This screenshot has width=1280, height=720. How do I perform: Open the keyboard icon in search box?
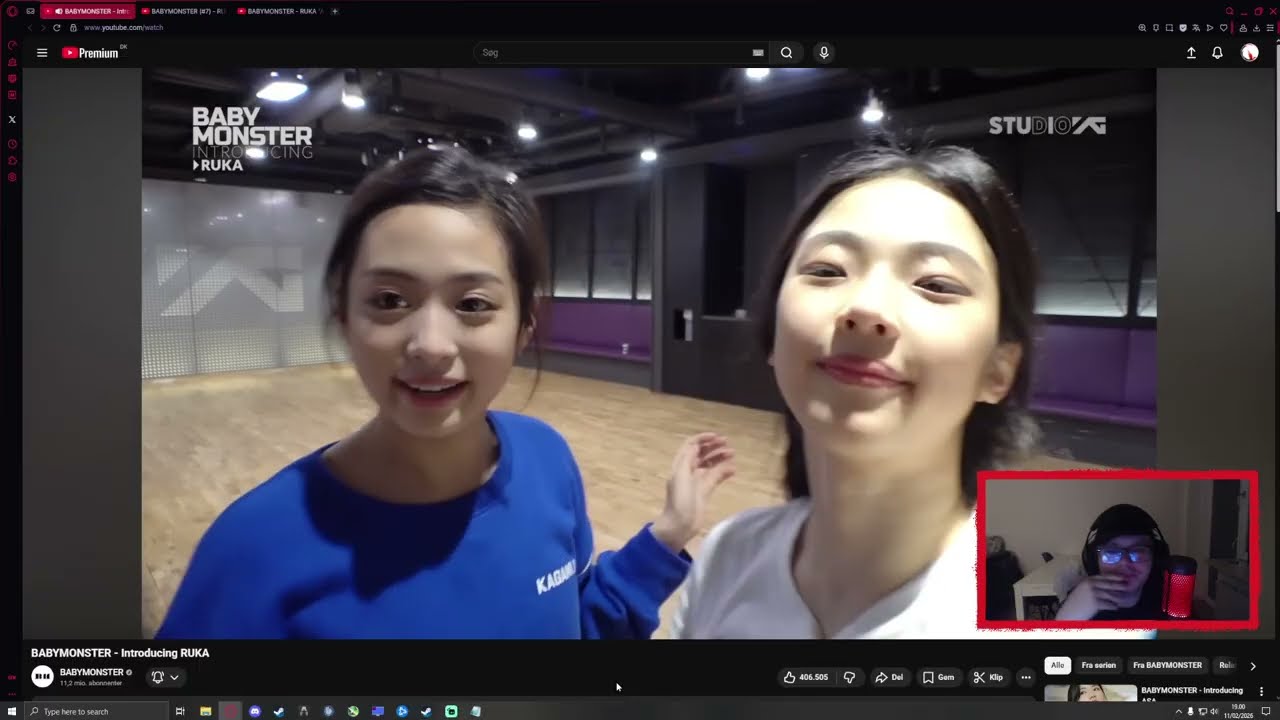click(758, 53)
